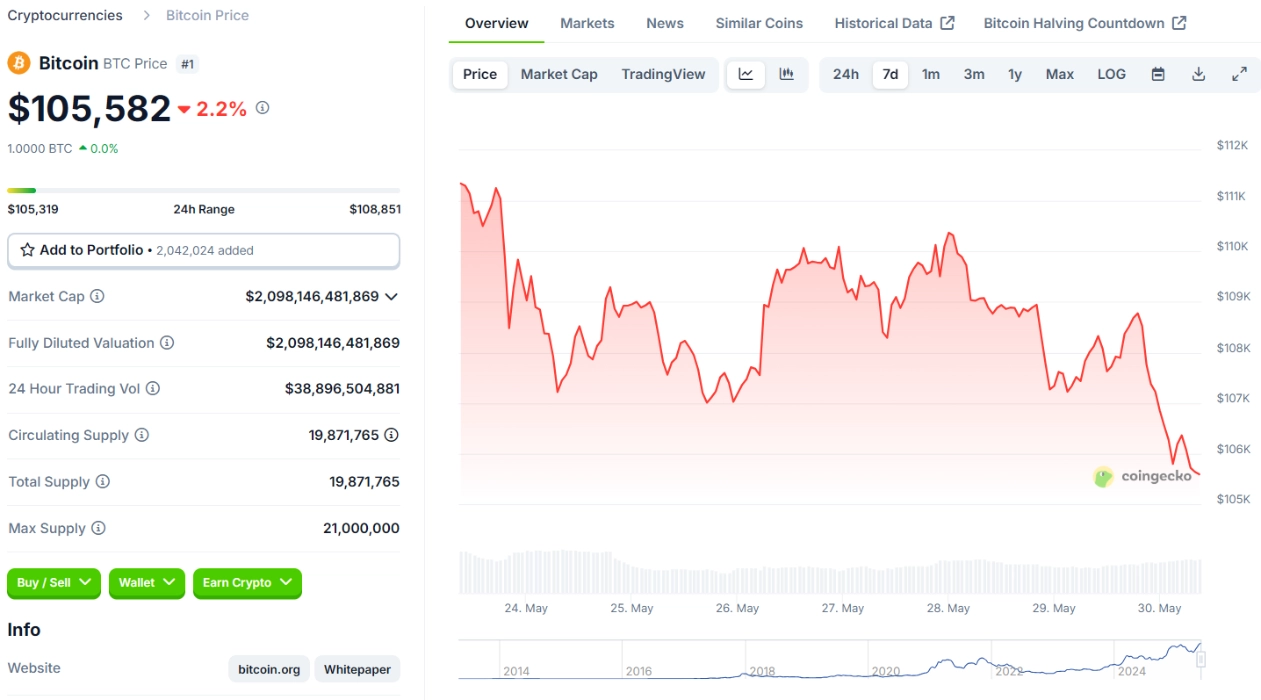The width and height of the screenshot is (1261, 700).
Task: Click the $105,319 range low value
Action: point(33,209)
